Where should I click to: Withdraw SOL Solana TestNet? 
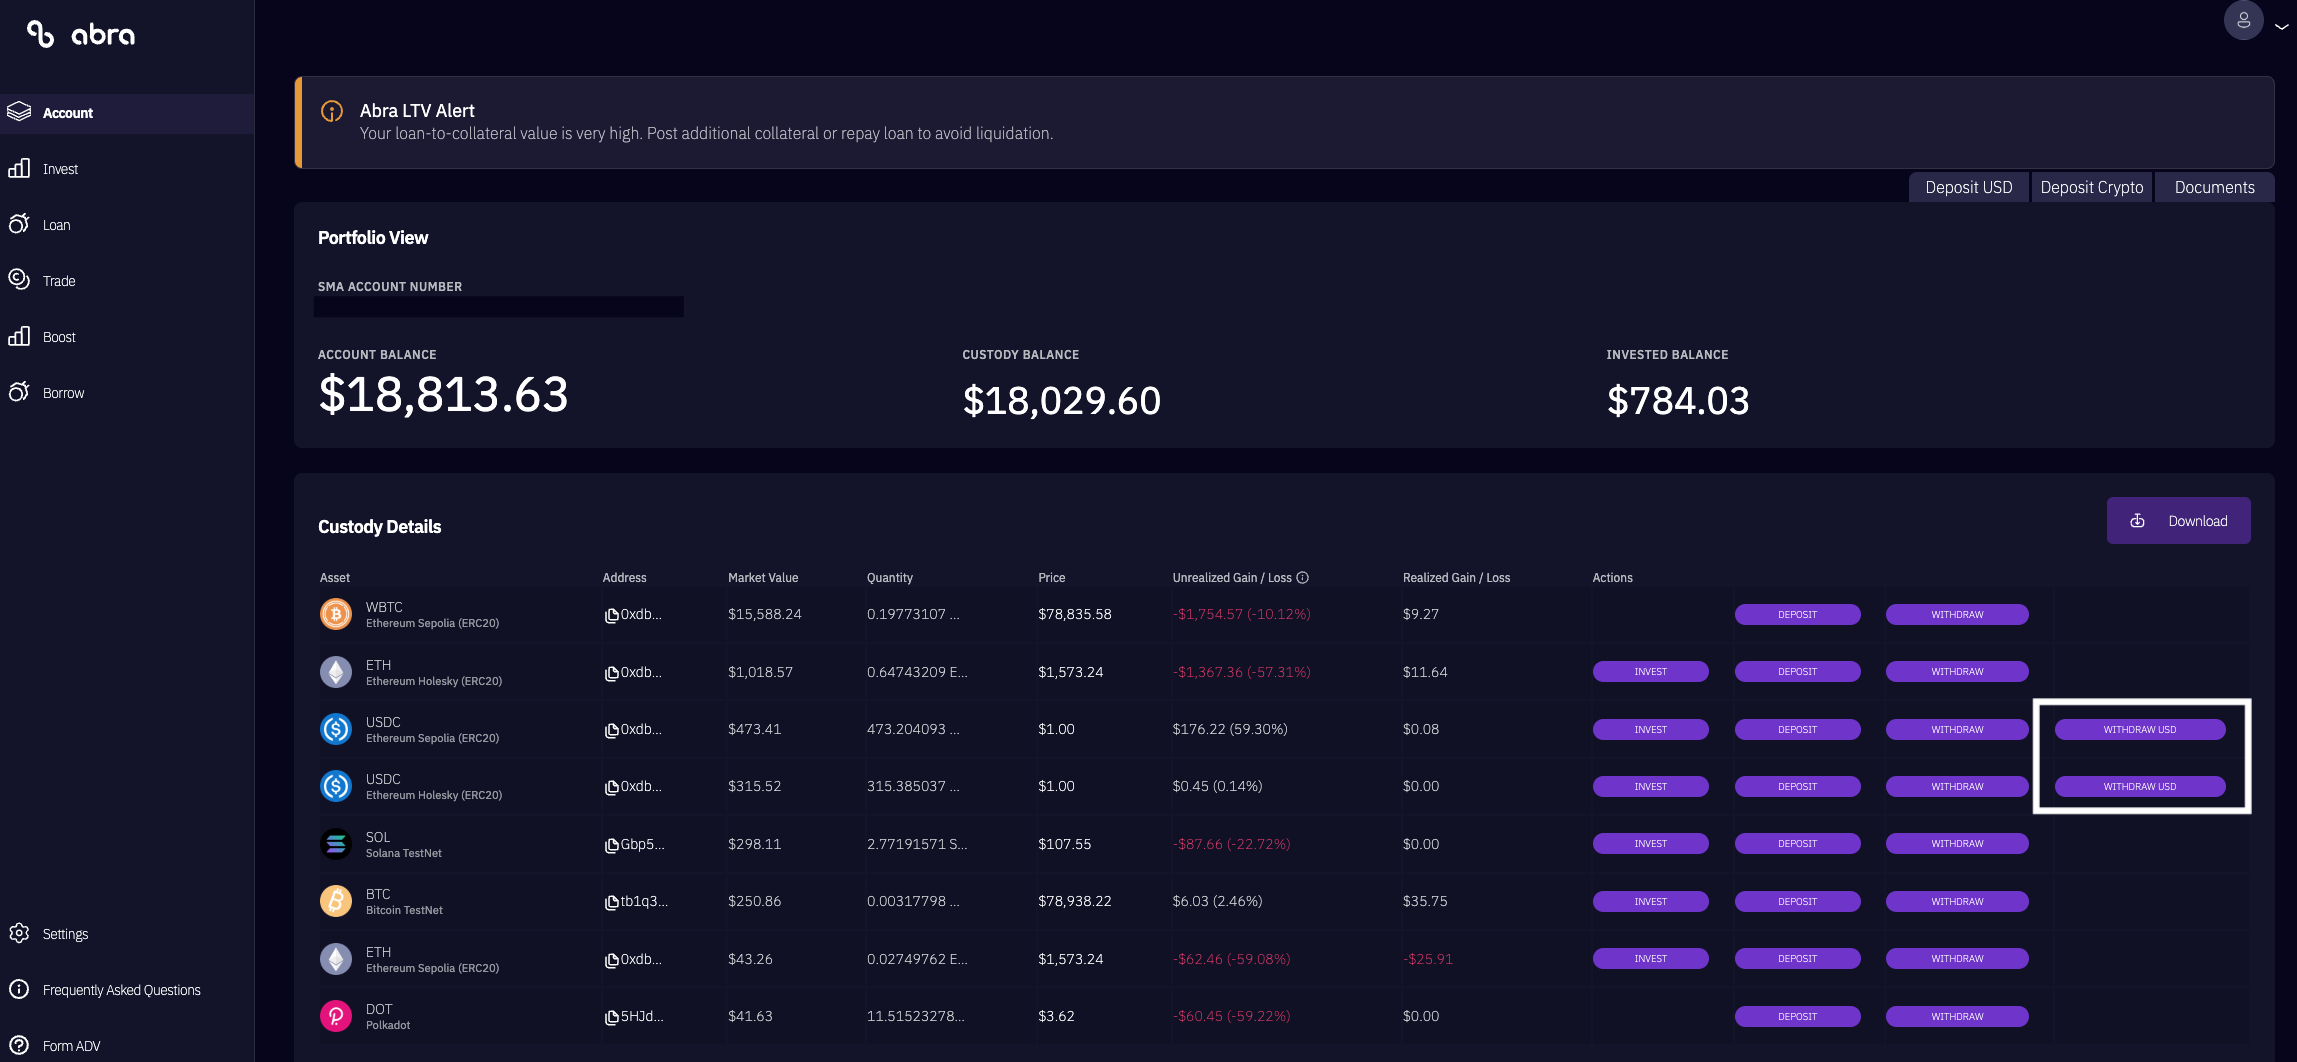pyautogui.click(x=1957, y=843)
